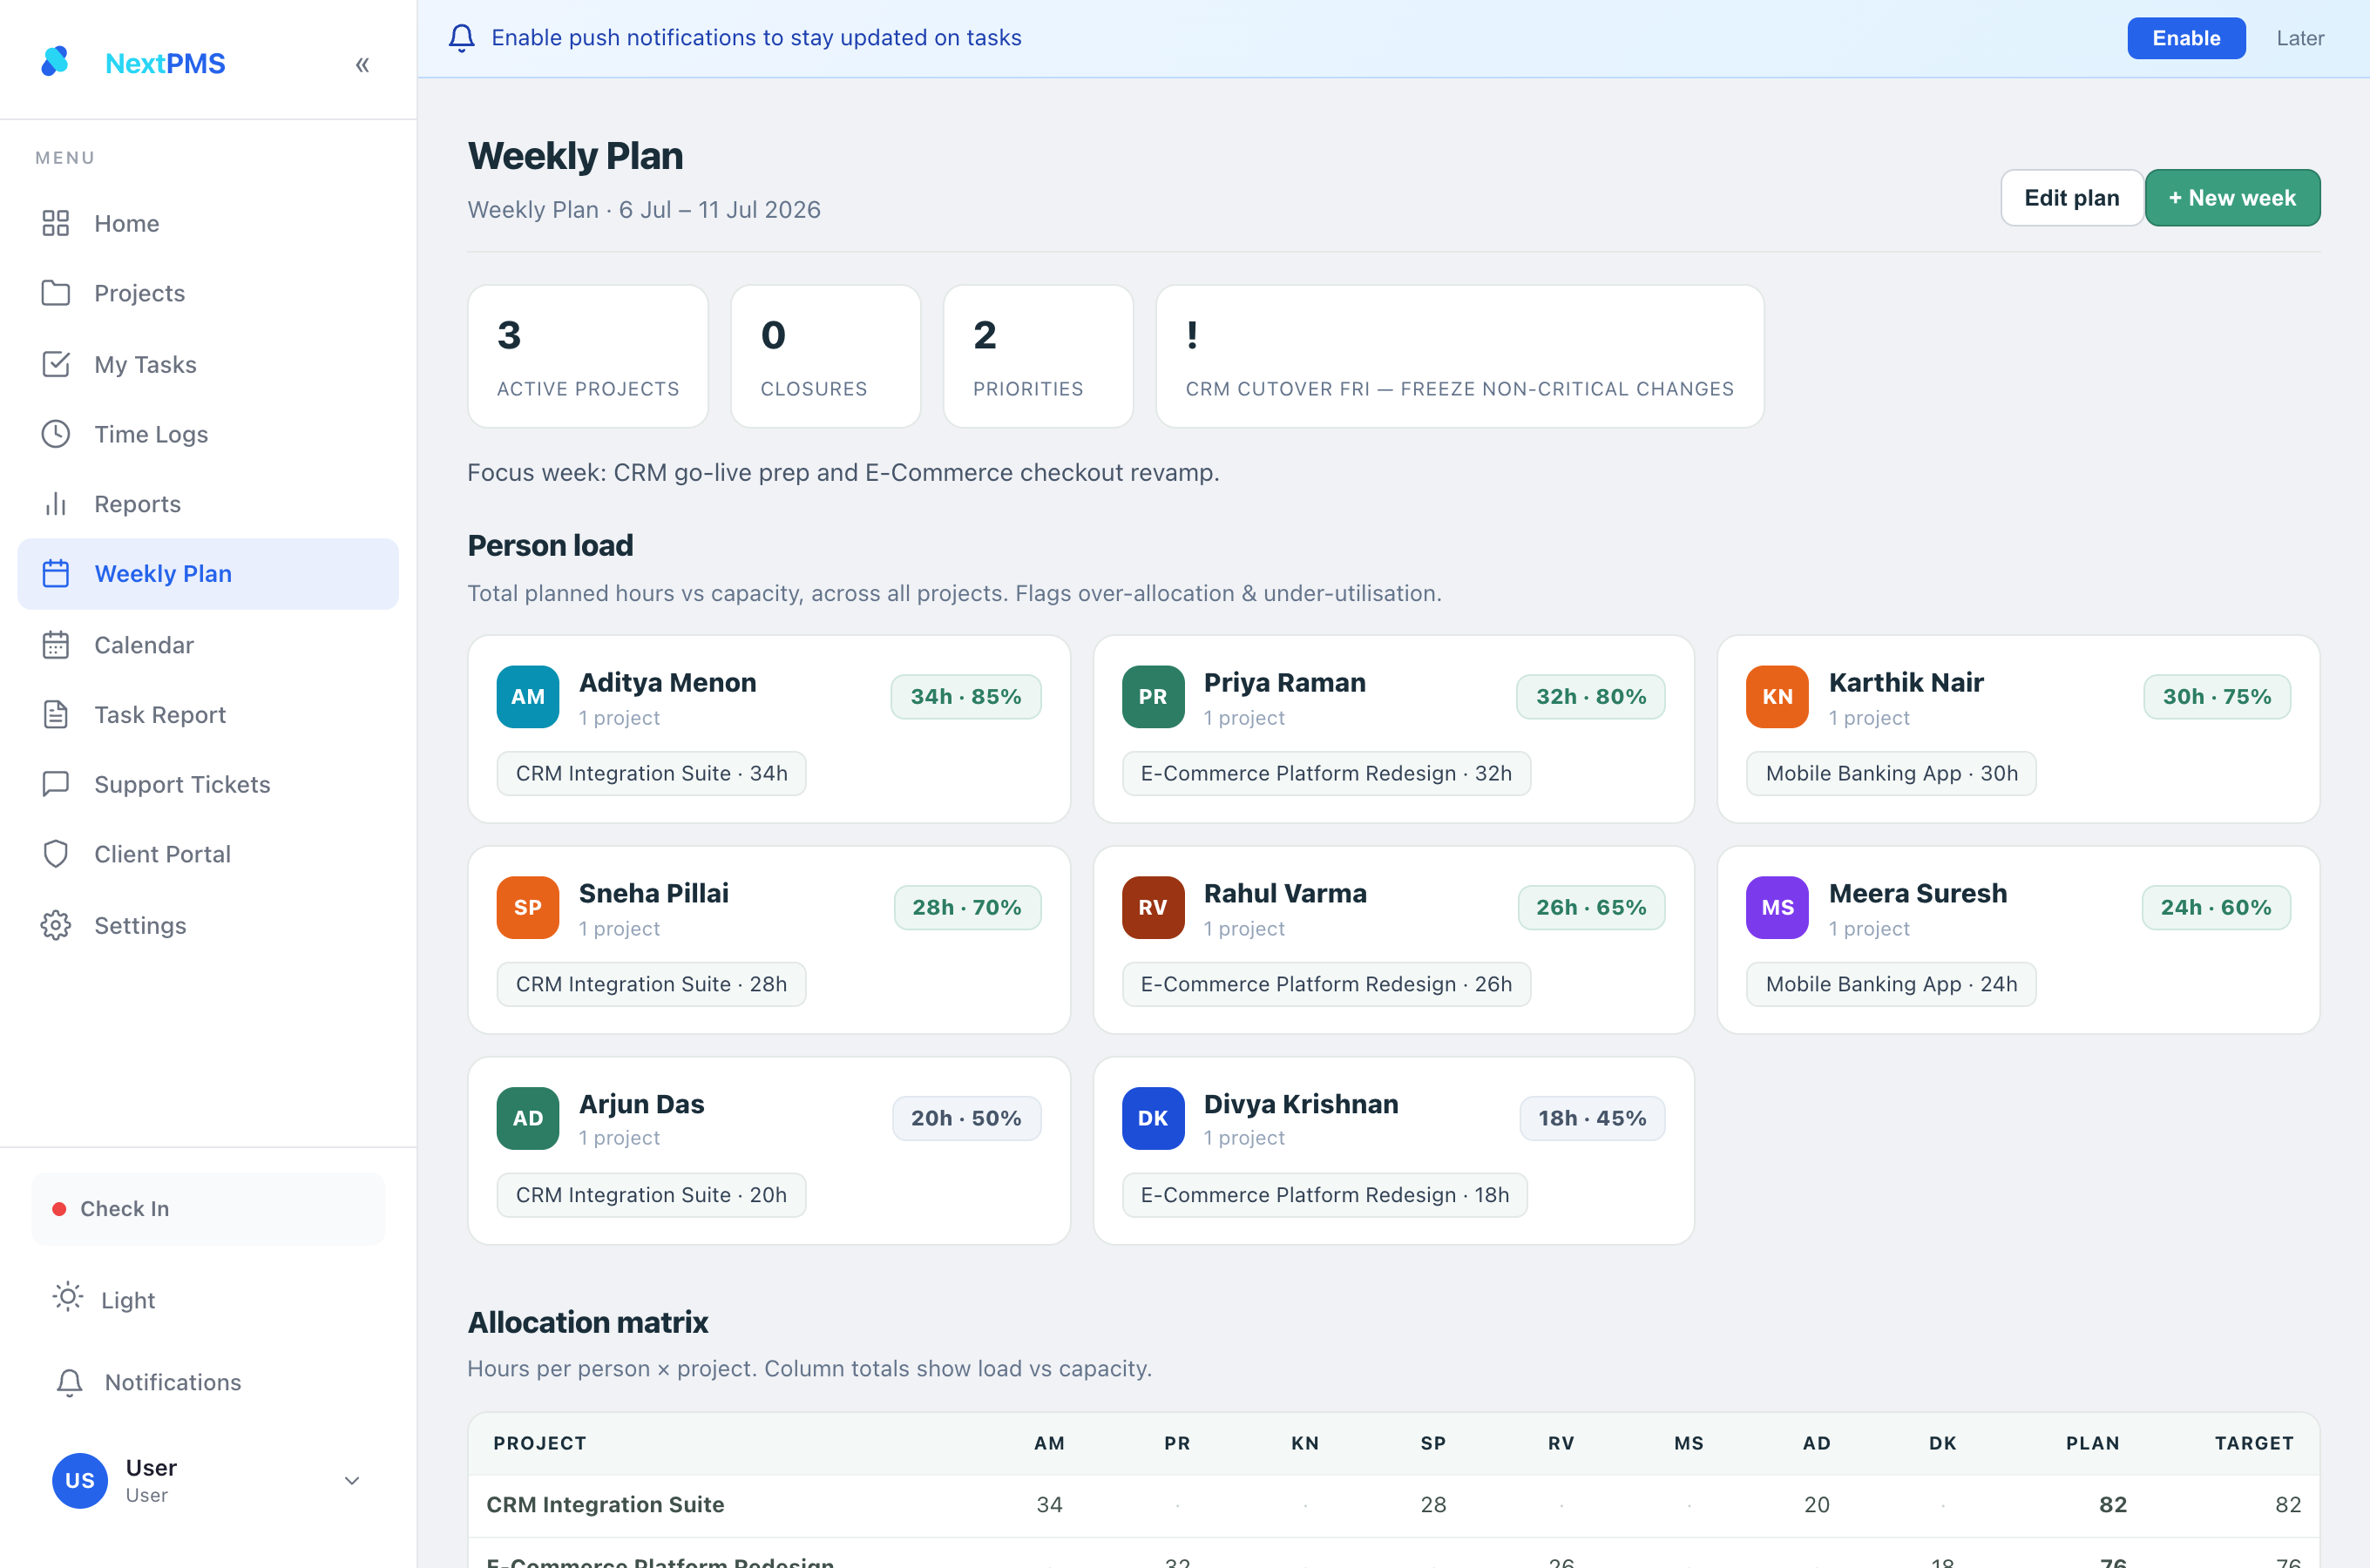This screenshot has height=1568, width=2370.
Task: Open Task Report page
Action: pyautogui.click(x=208, y=715)
